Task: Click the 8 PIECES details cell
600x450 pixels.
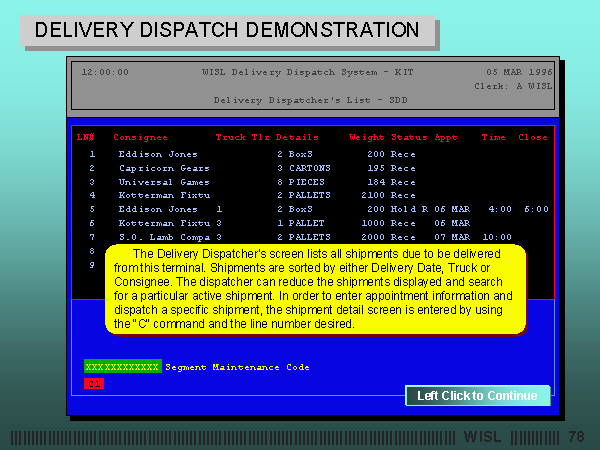Action: pyautogui.click(x=301, y=182)
